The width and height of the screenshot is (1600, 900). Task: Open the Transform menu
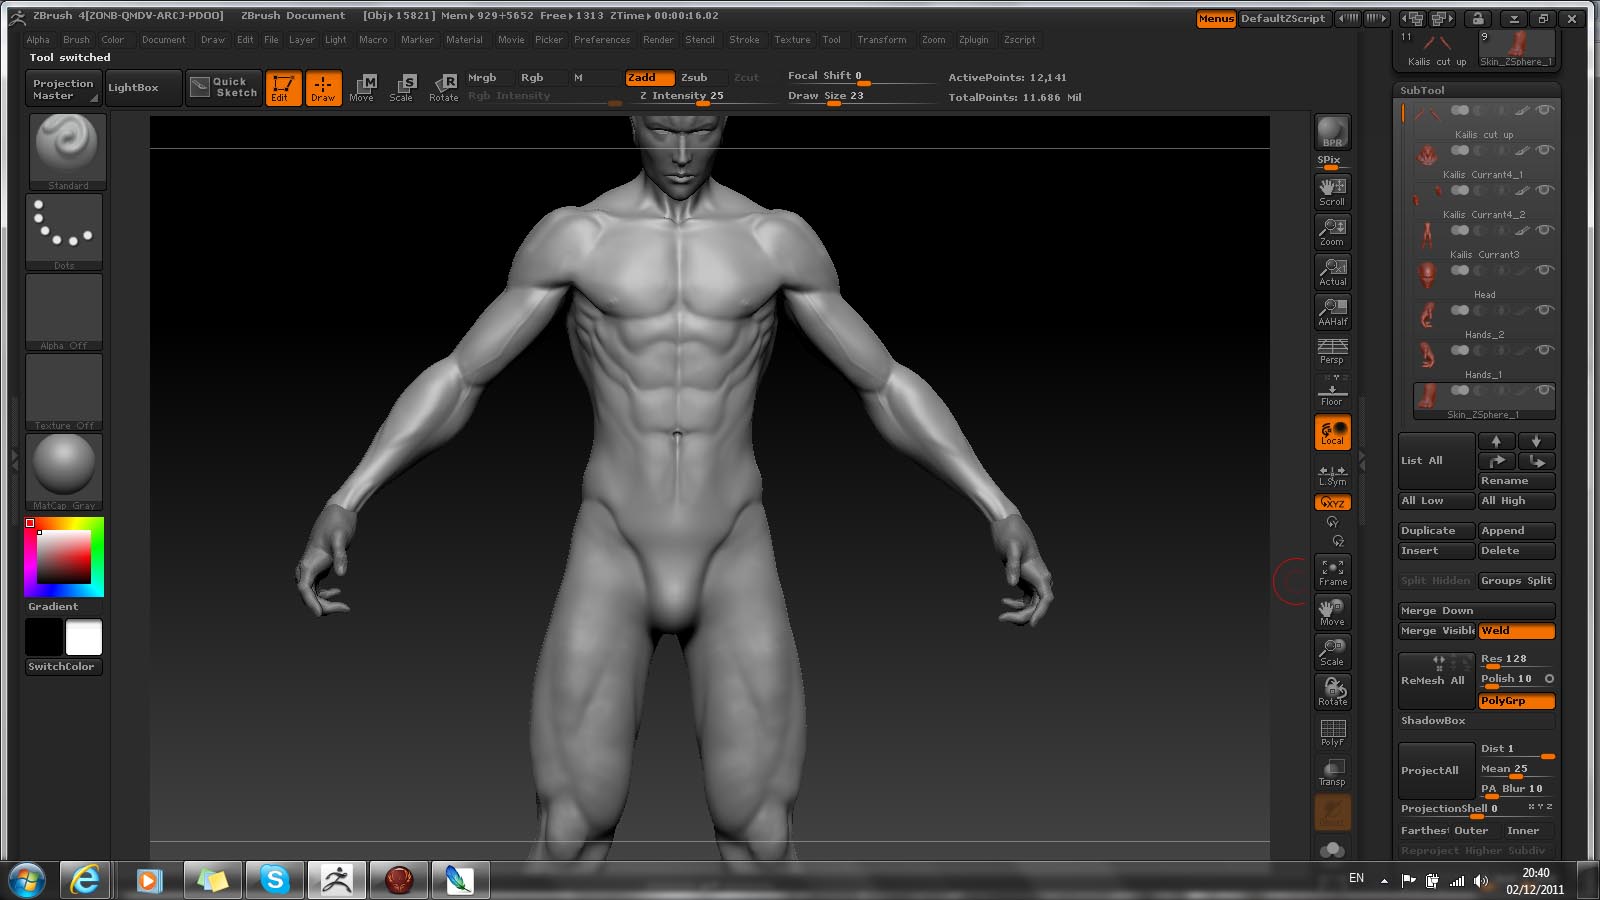pos(882,40)
